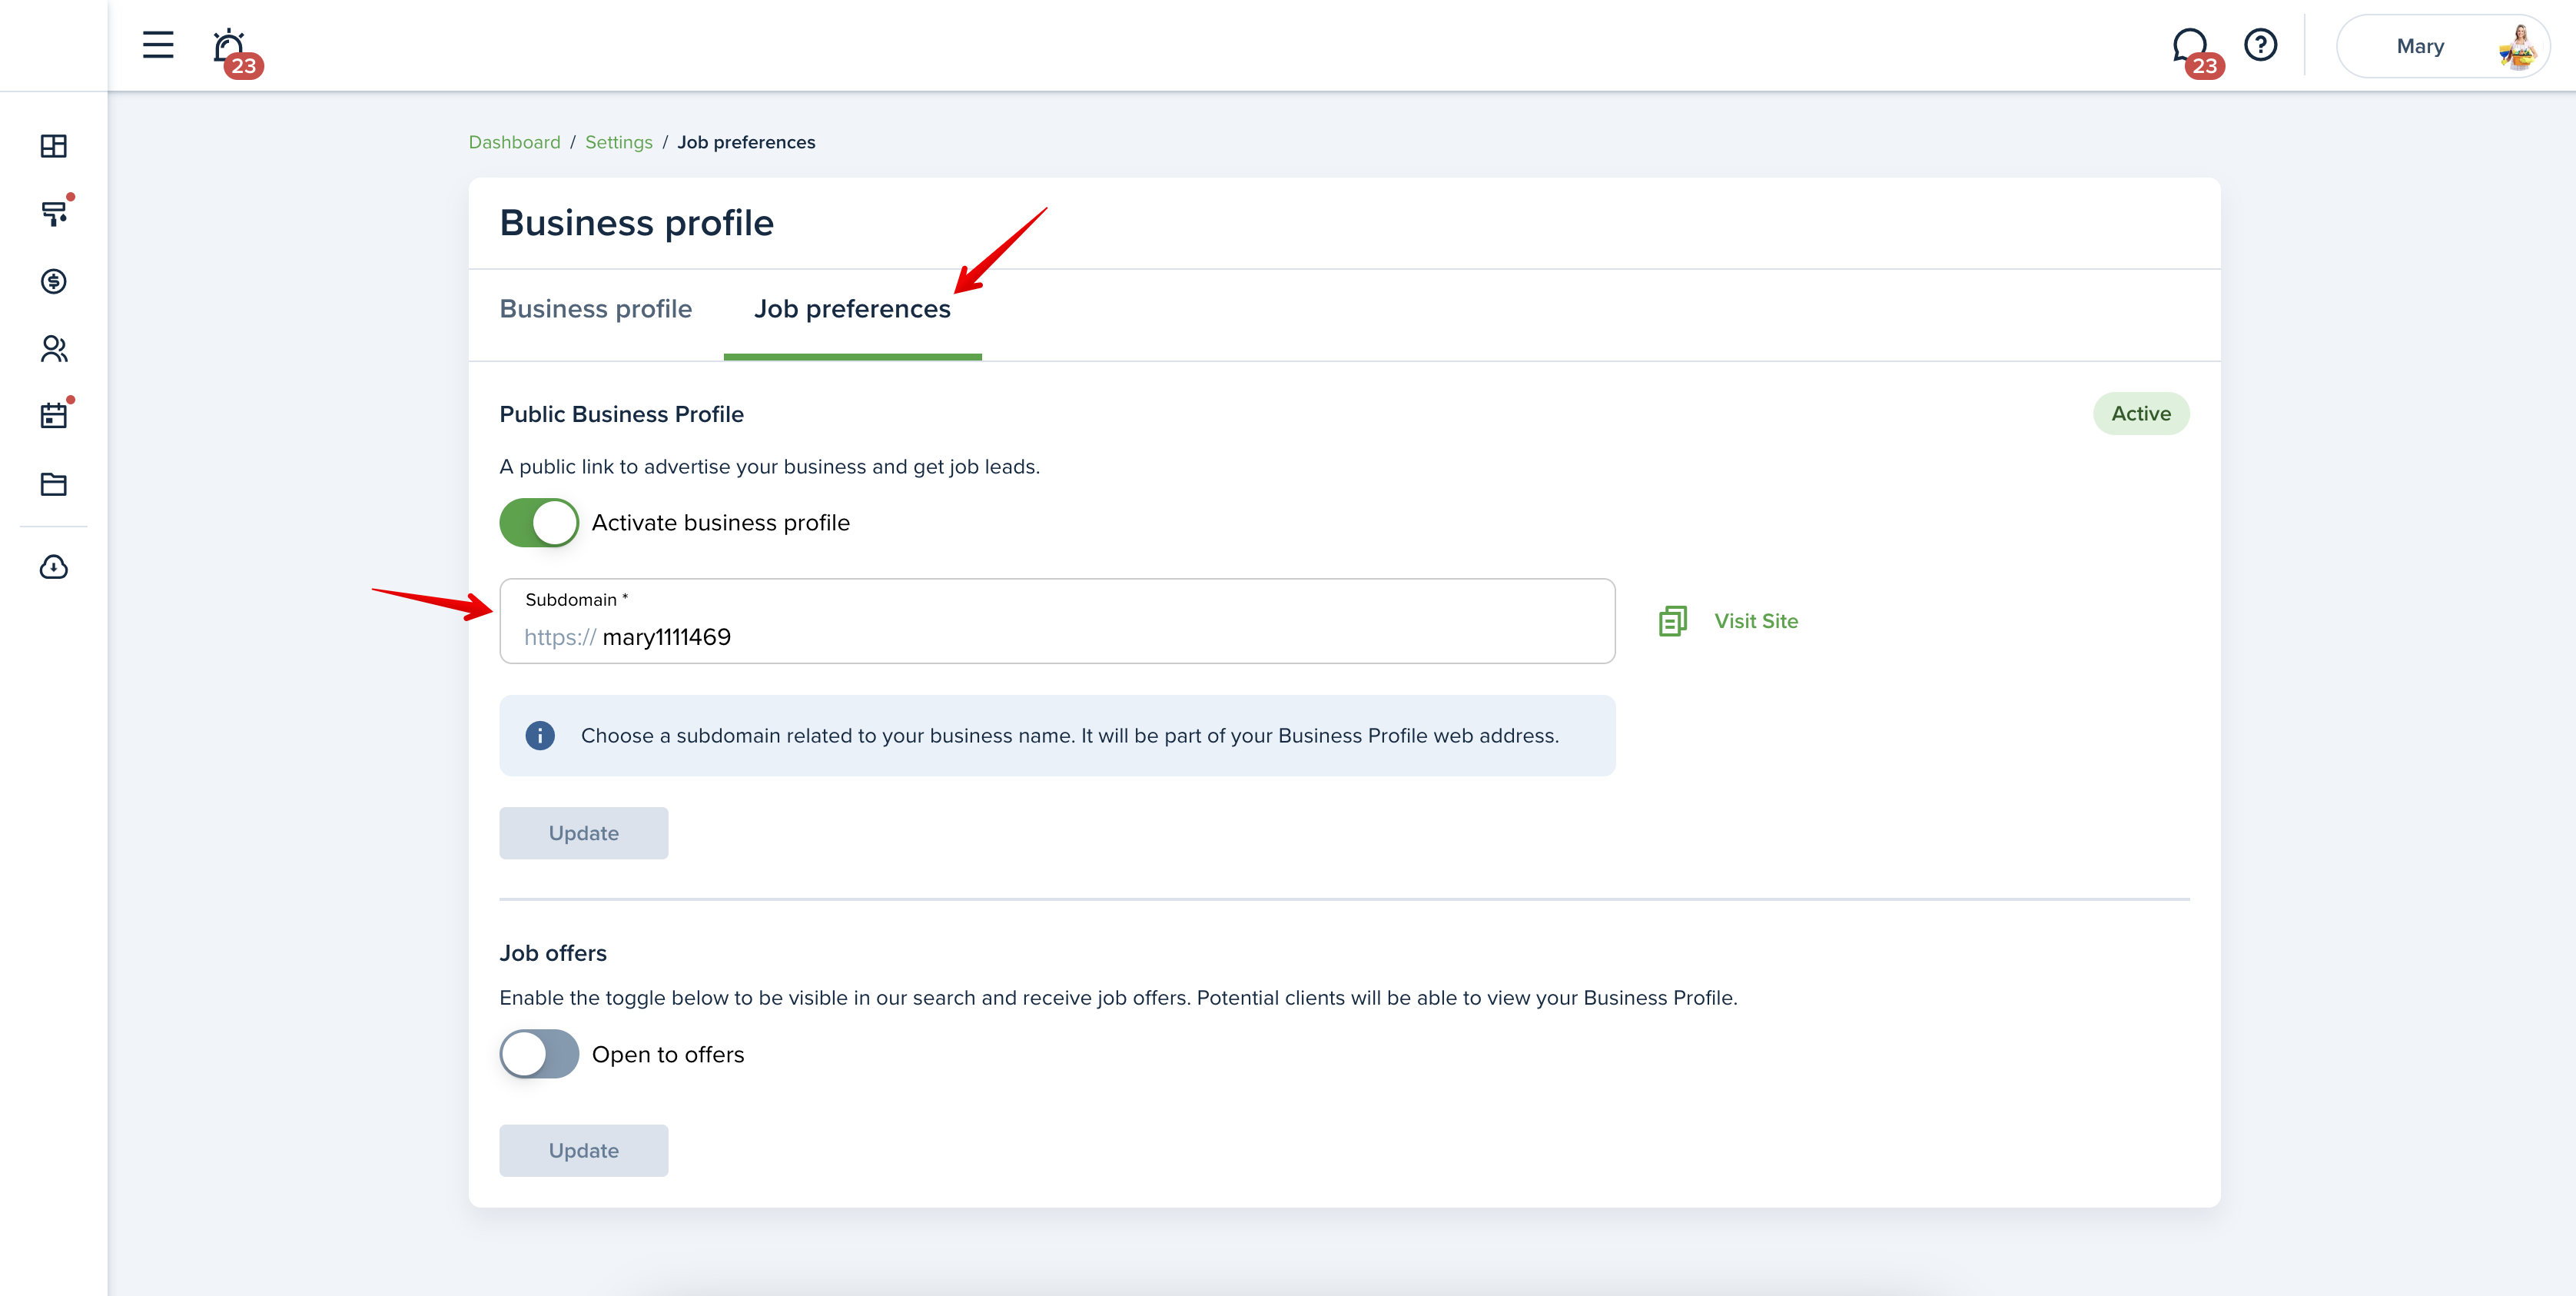Image resolution: width=2576 pixels, height=1296 pixels.
Task: Open the folder files icon in sidebar
Action: 54,484
